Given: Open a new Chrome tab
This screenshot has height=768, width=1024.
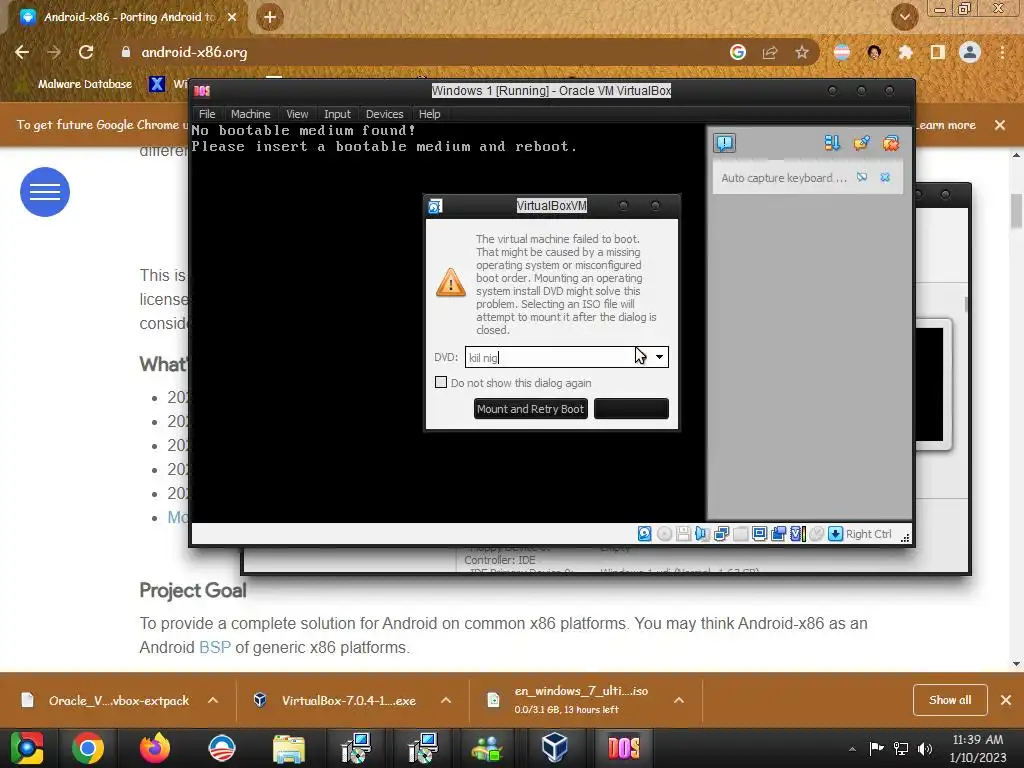Looking at the screenshot, I should 270,17.
